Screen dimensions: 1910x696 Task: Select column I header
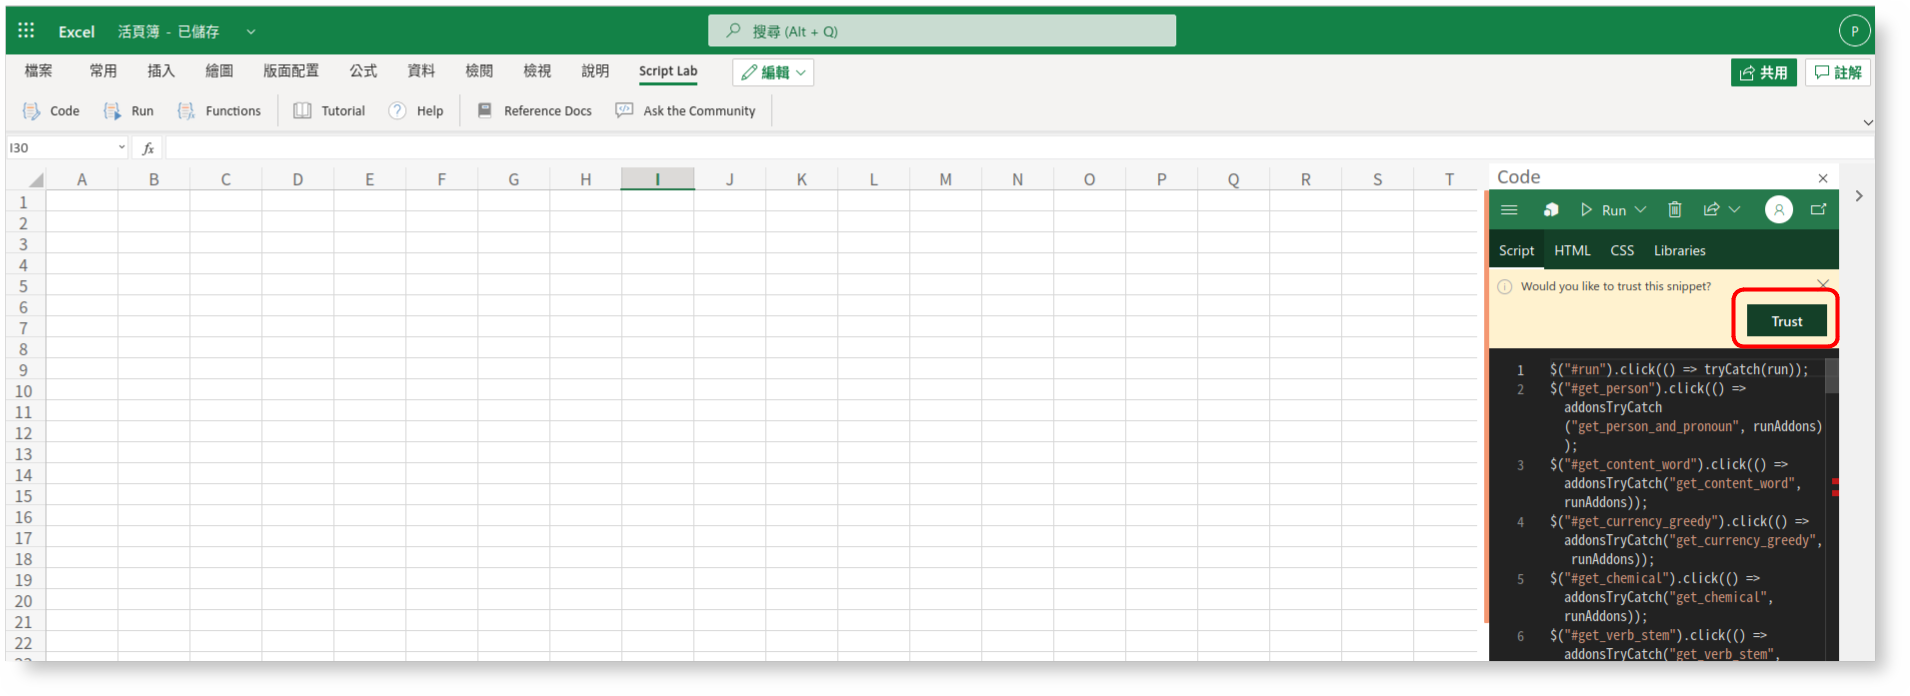coord(657,180)
